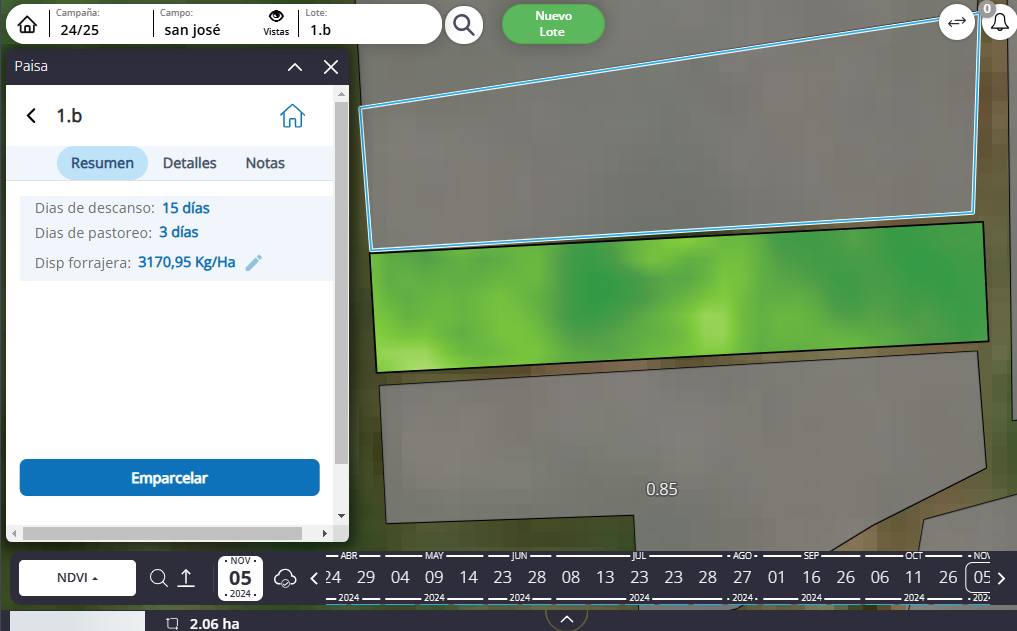The image size is (1017, 631).
Task: Click the panel's scroll-left arrow
Action: (x=14, y=533)
